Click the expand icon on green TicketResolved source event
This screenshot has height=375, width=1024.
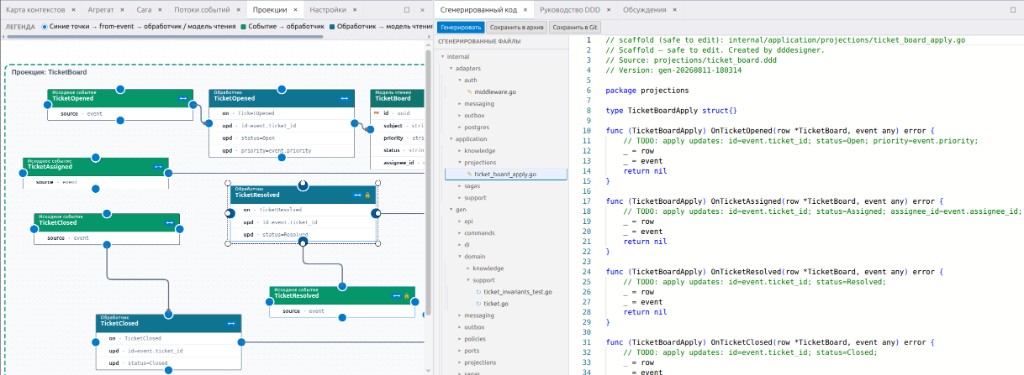(x=396, y=296)
